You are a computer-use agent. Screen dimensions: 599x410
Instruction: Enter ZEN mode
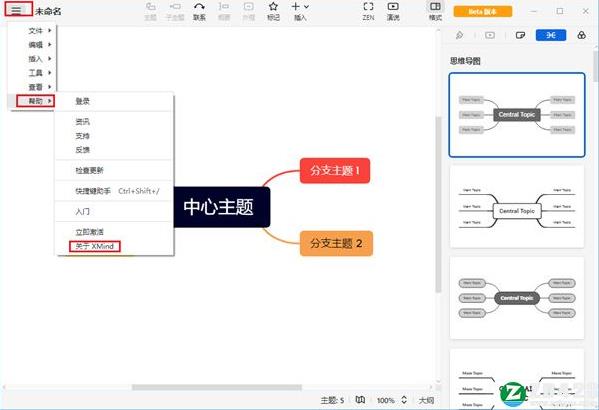(x=368, y=11)
